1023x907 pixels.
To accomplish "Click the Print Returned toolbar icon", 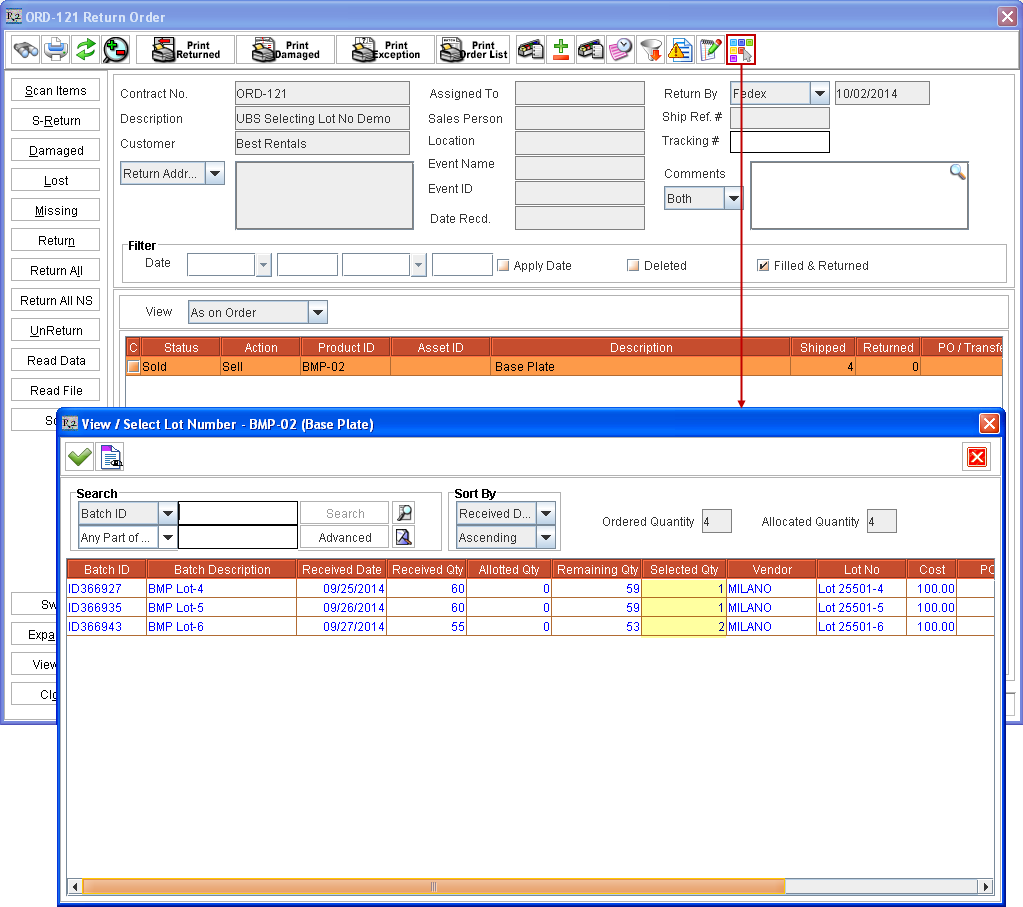I will (185, 47).
